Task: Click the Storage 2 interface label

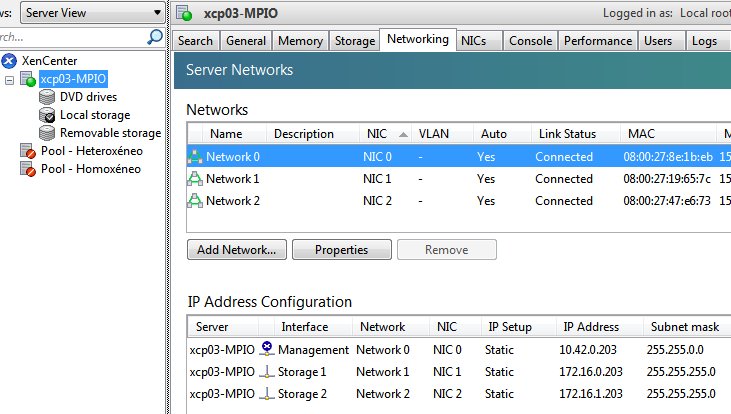Action: point(302,393)
